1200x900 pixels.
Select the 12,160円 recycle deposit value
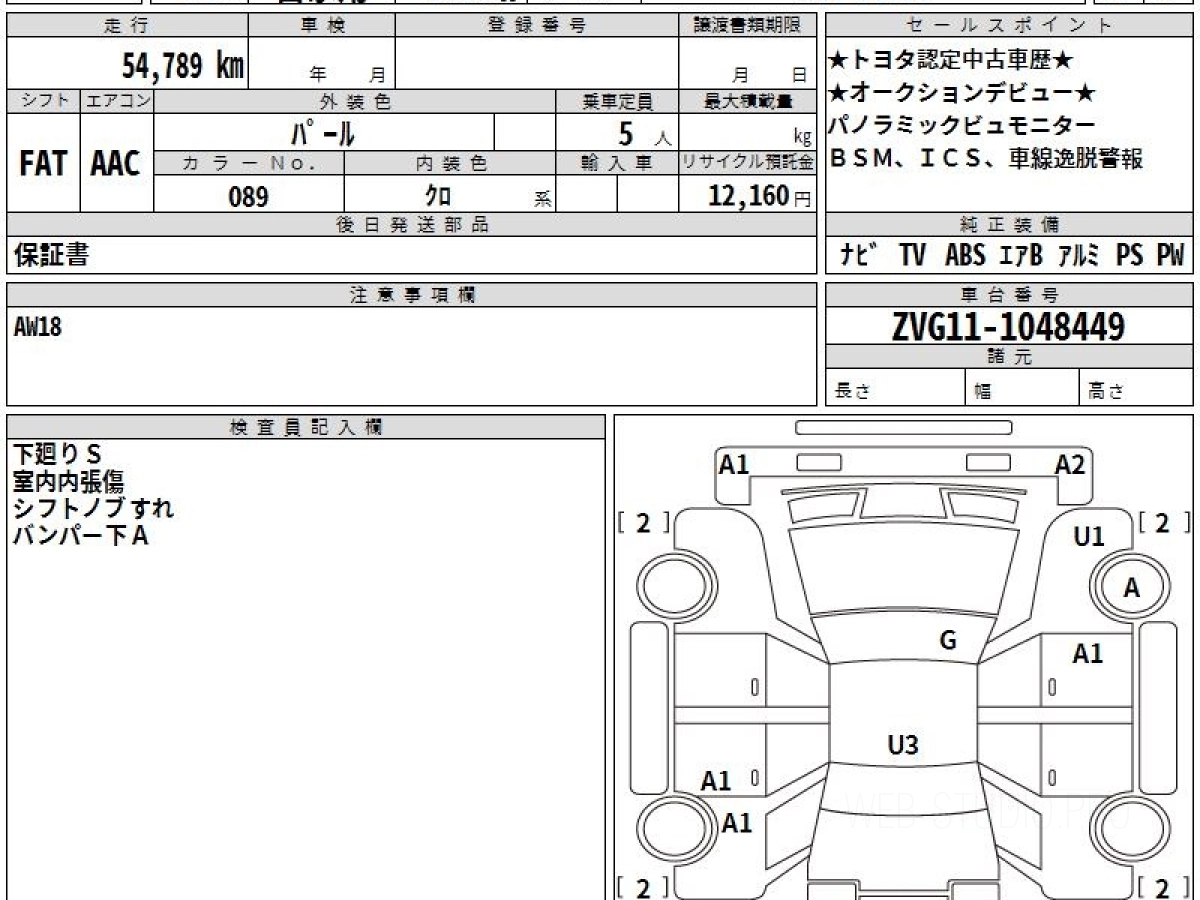pos(760,195)
